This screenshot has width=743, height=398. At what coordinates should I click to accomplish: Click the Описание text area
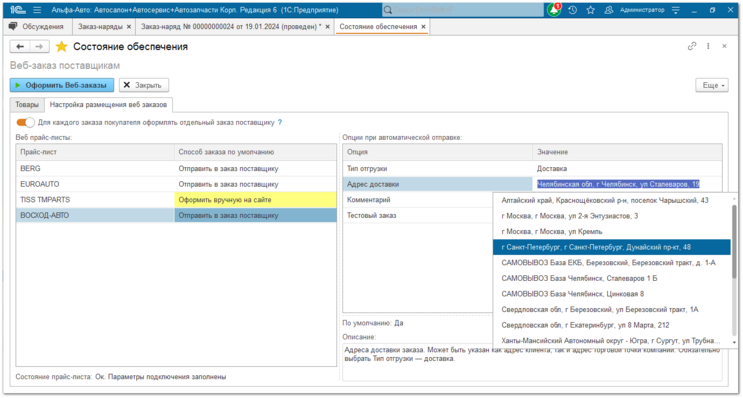click(532, 362)
